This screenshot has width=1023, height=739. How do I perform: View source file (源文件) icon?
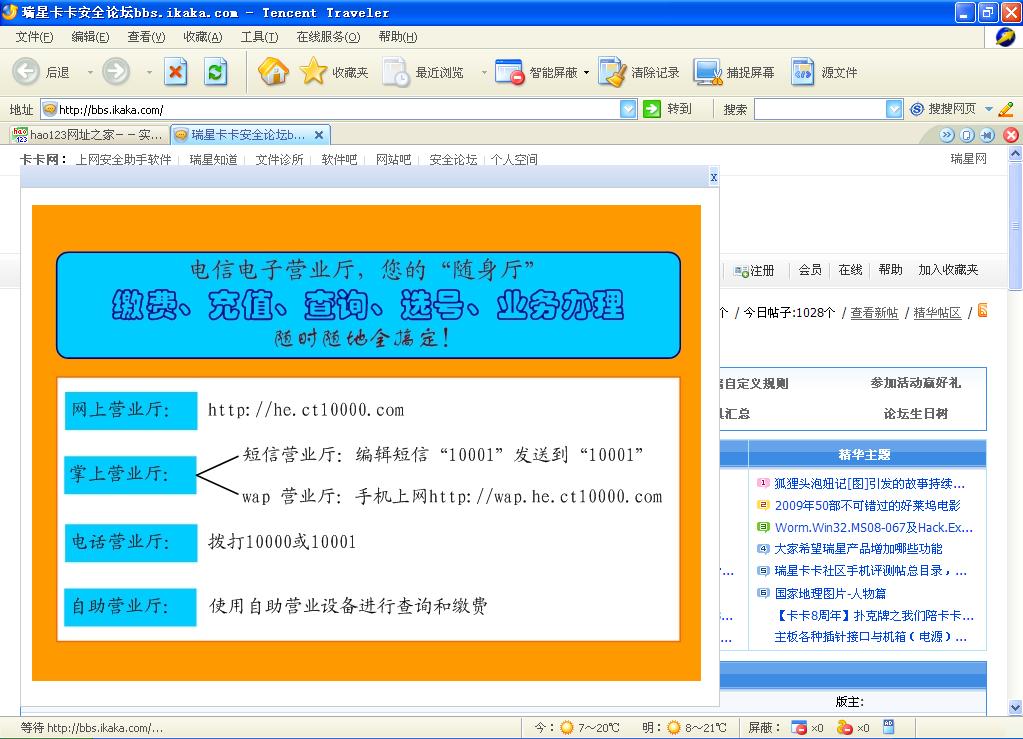[x=802, y=72]
